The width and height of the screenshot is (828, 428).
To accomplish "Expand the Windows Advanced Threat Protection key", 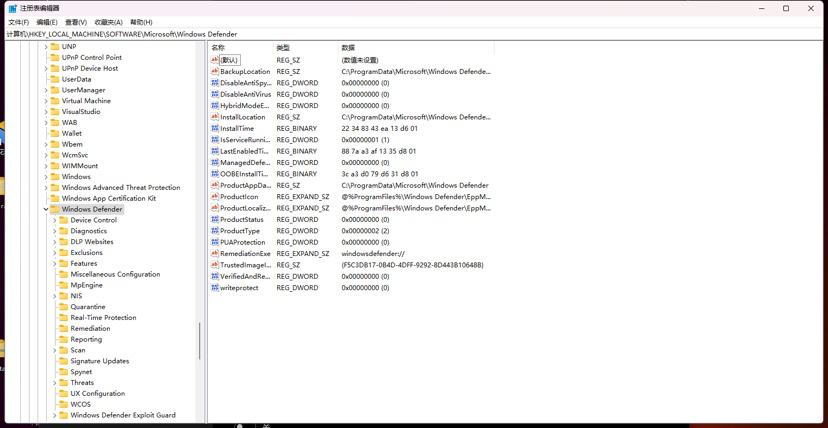I will pos(46,187).
